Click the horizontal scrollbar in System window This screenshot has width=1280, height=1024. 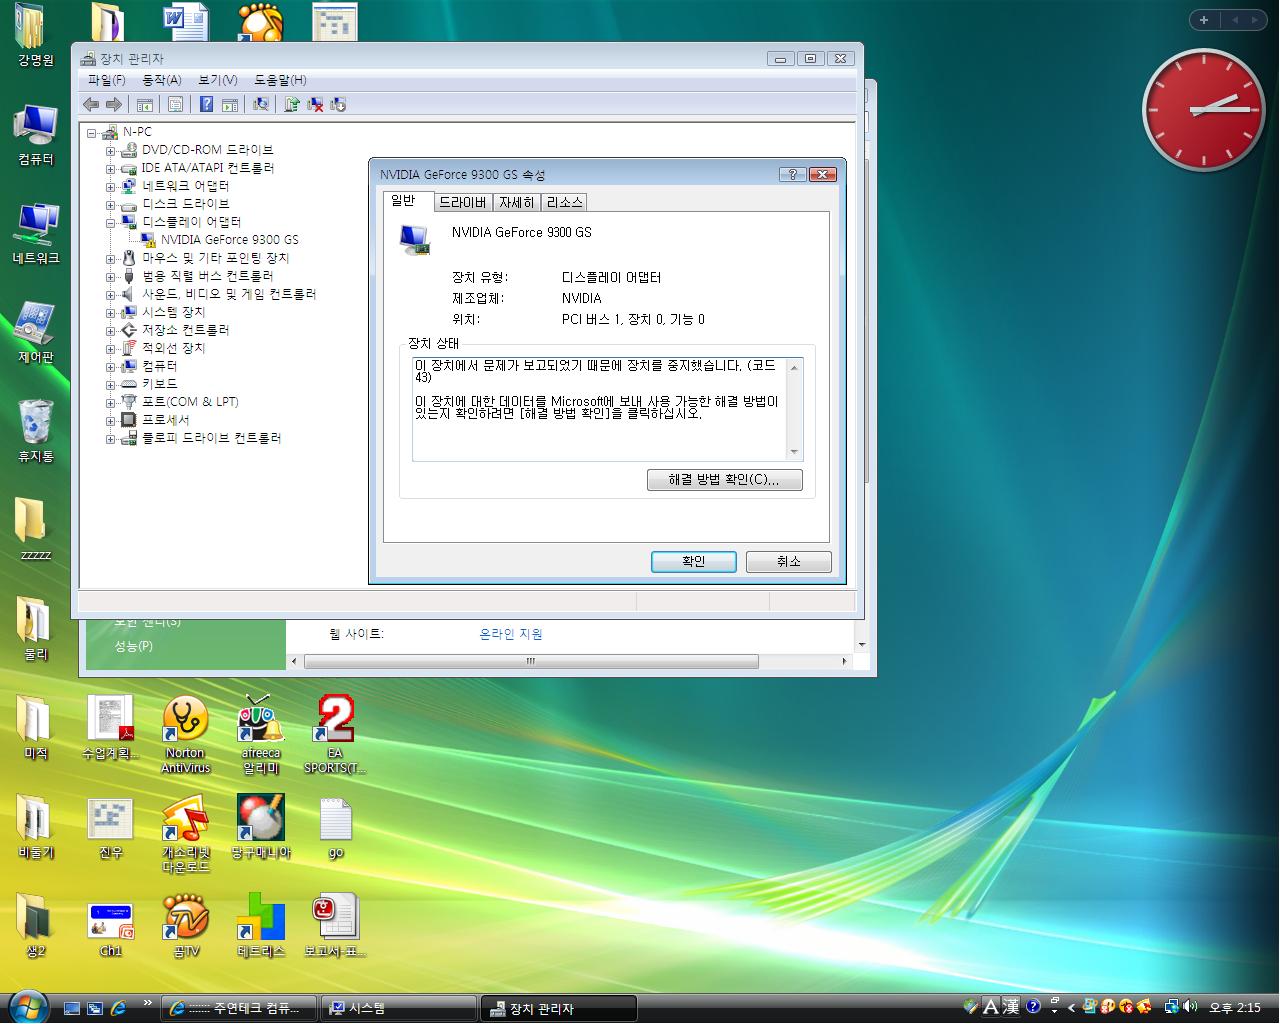(x=530, y=661)
